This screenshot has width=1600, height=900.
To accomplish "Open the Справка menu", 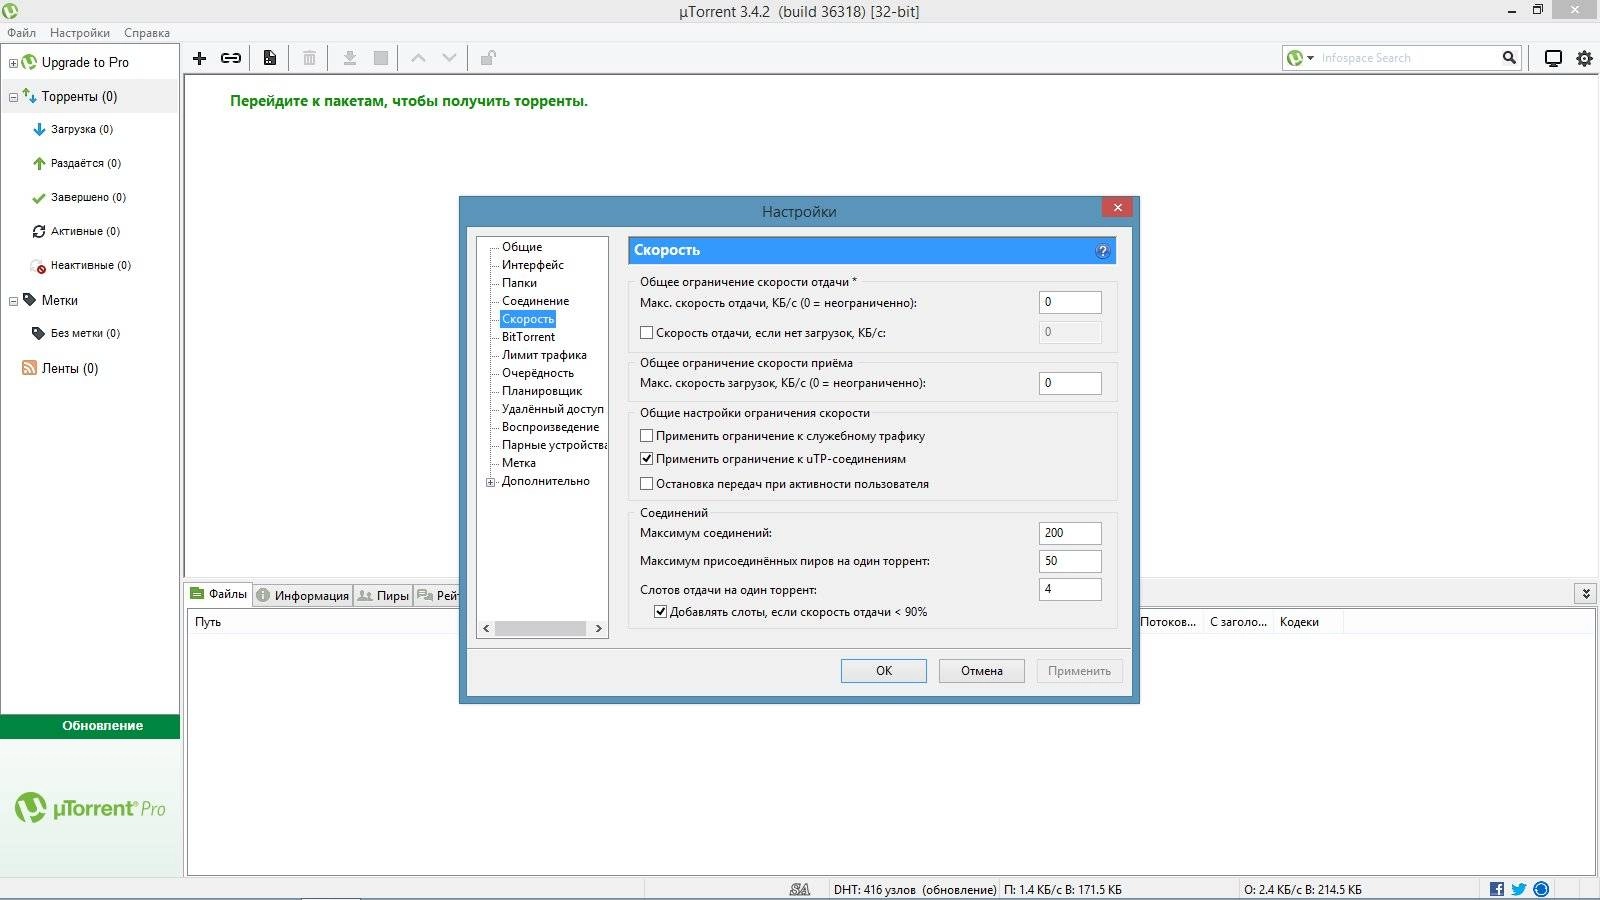I will pos(147,32).
